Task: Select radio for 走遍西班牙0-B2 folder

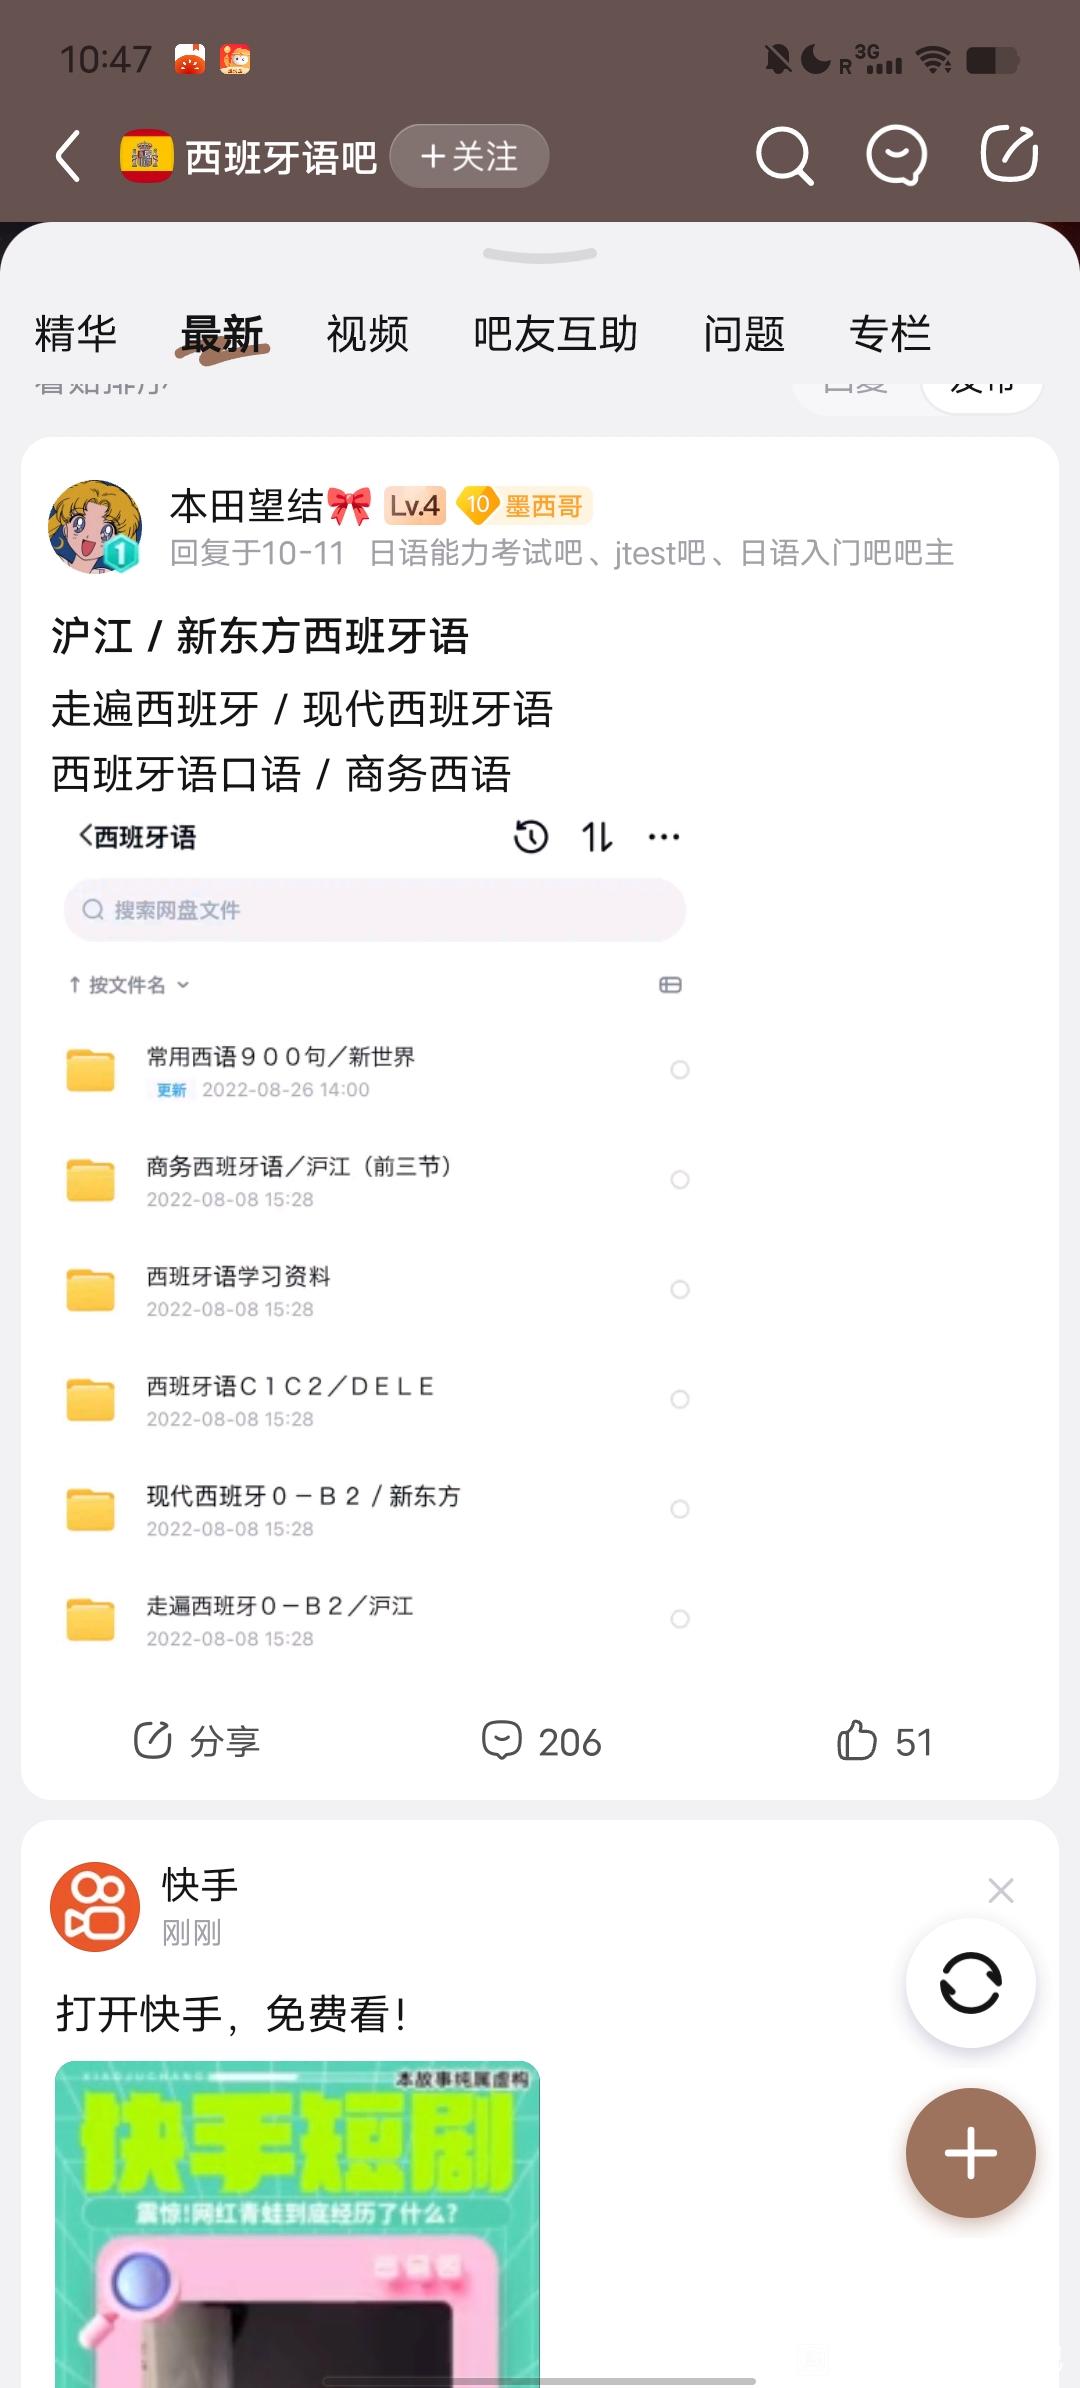Action: coord(680,1619)
